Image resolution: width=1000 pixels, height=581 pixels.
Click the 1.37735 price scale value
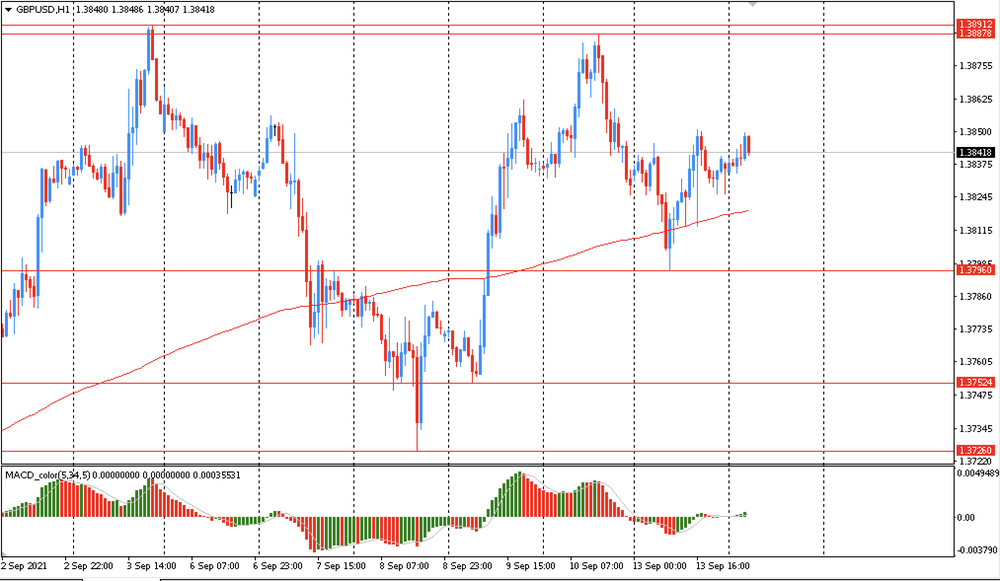tap(976, 329)
